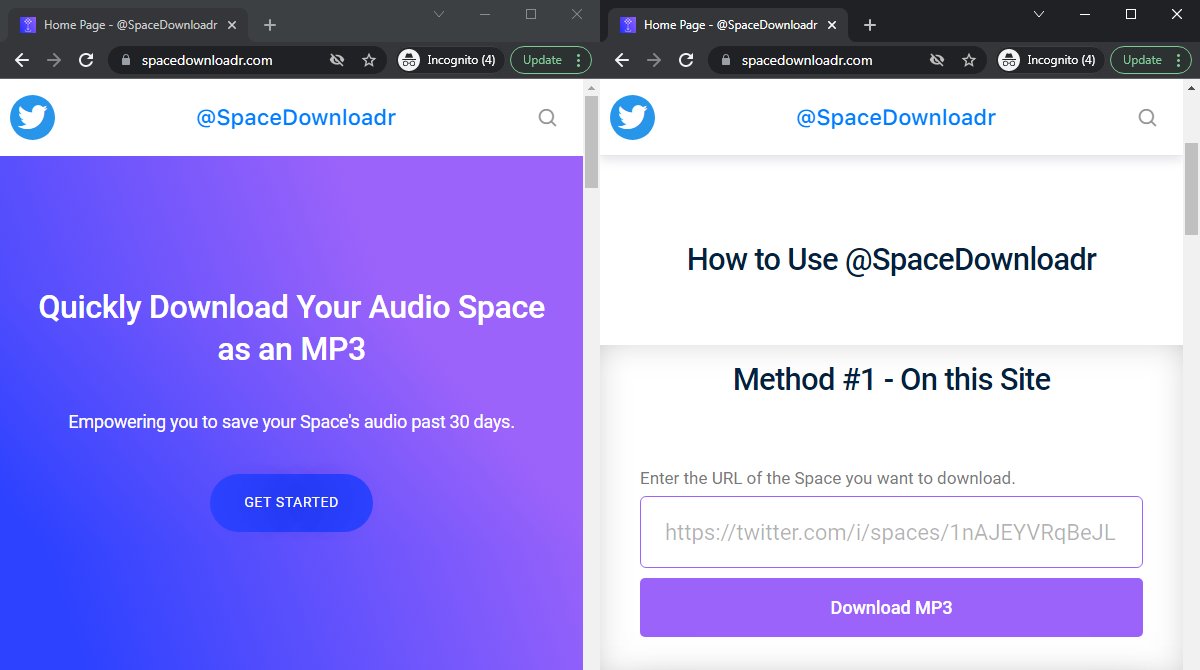This screenshot has width=1200, height=670.
Task: Click the GET STARTED button
Action: (x=291, y=502)
